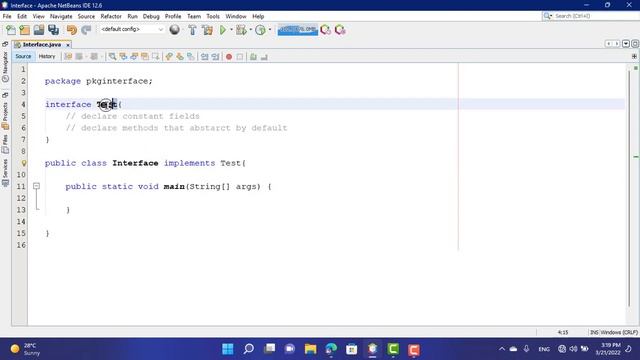Image resolution: width=640 pixels, height=360 pixels.
Task: Open the Tools menu
Action: (213, 16)
